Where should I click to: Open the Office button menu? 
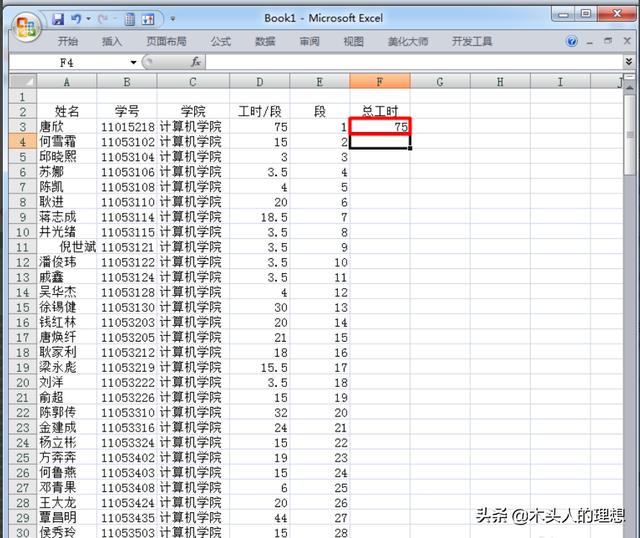[x=27, y=28]
